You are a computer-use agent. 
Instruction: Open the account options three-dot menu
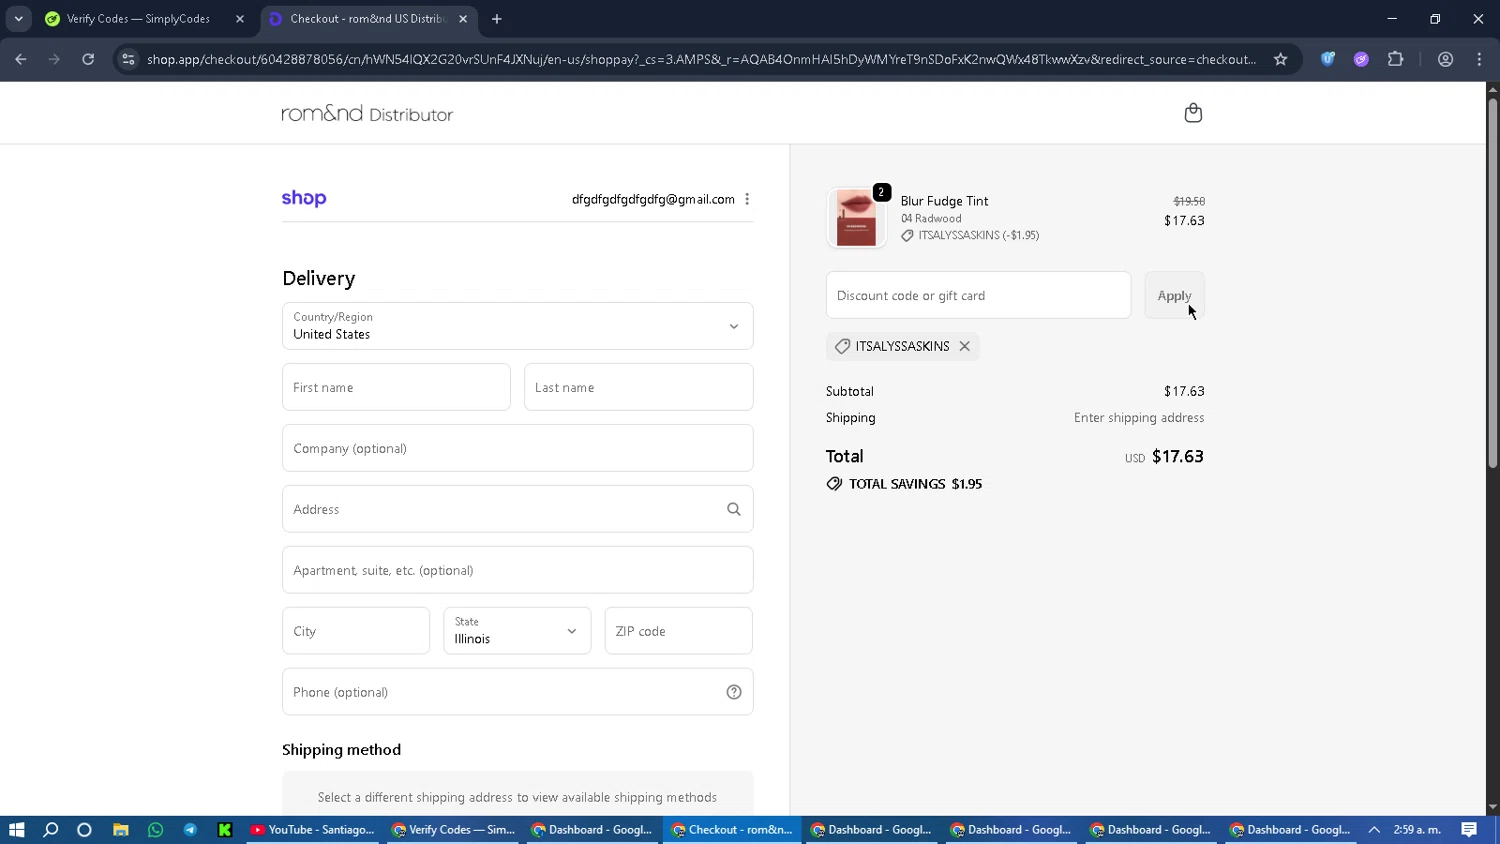(747, 199)
